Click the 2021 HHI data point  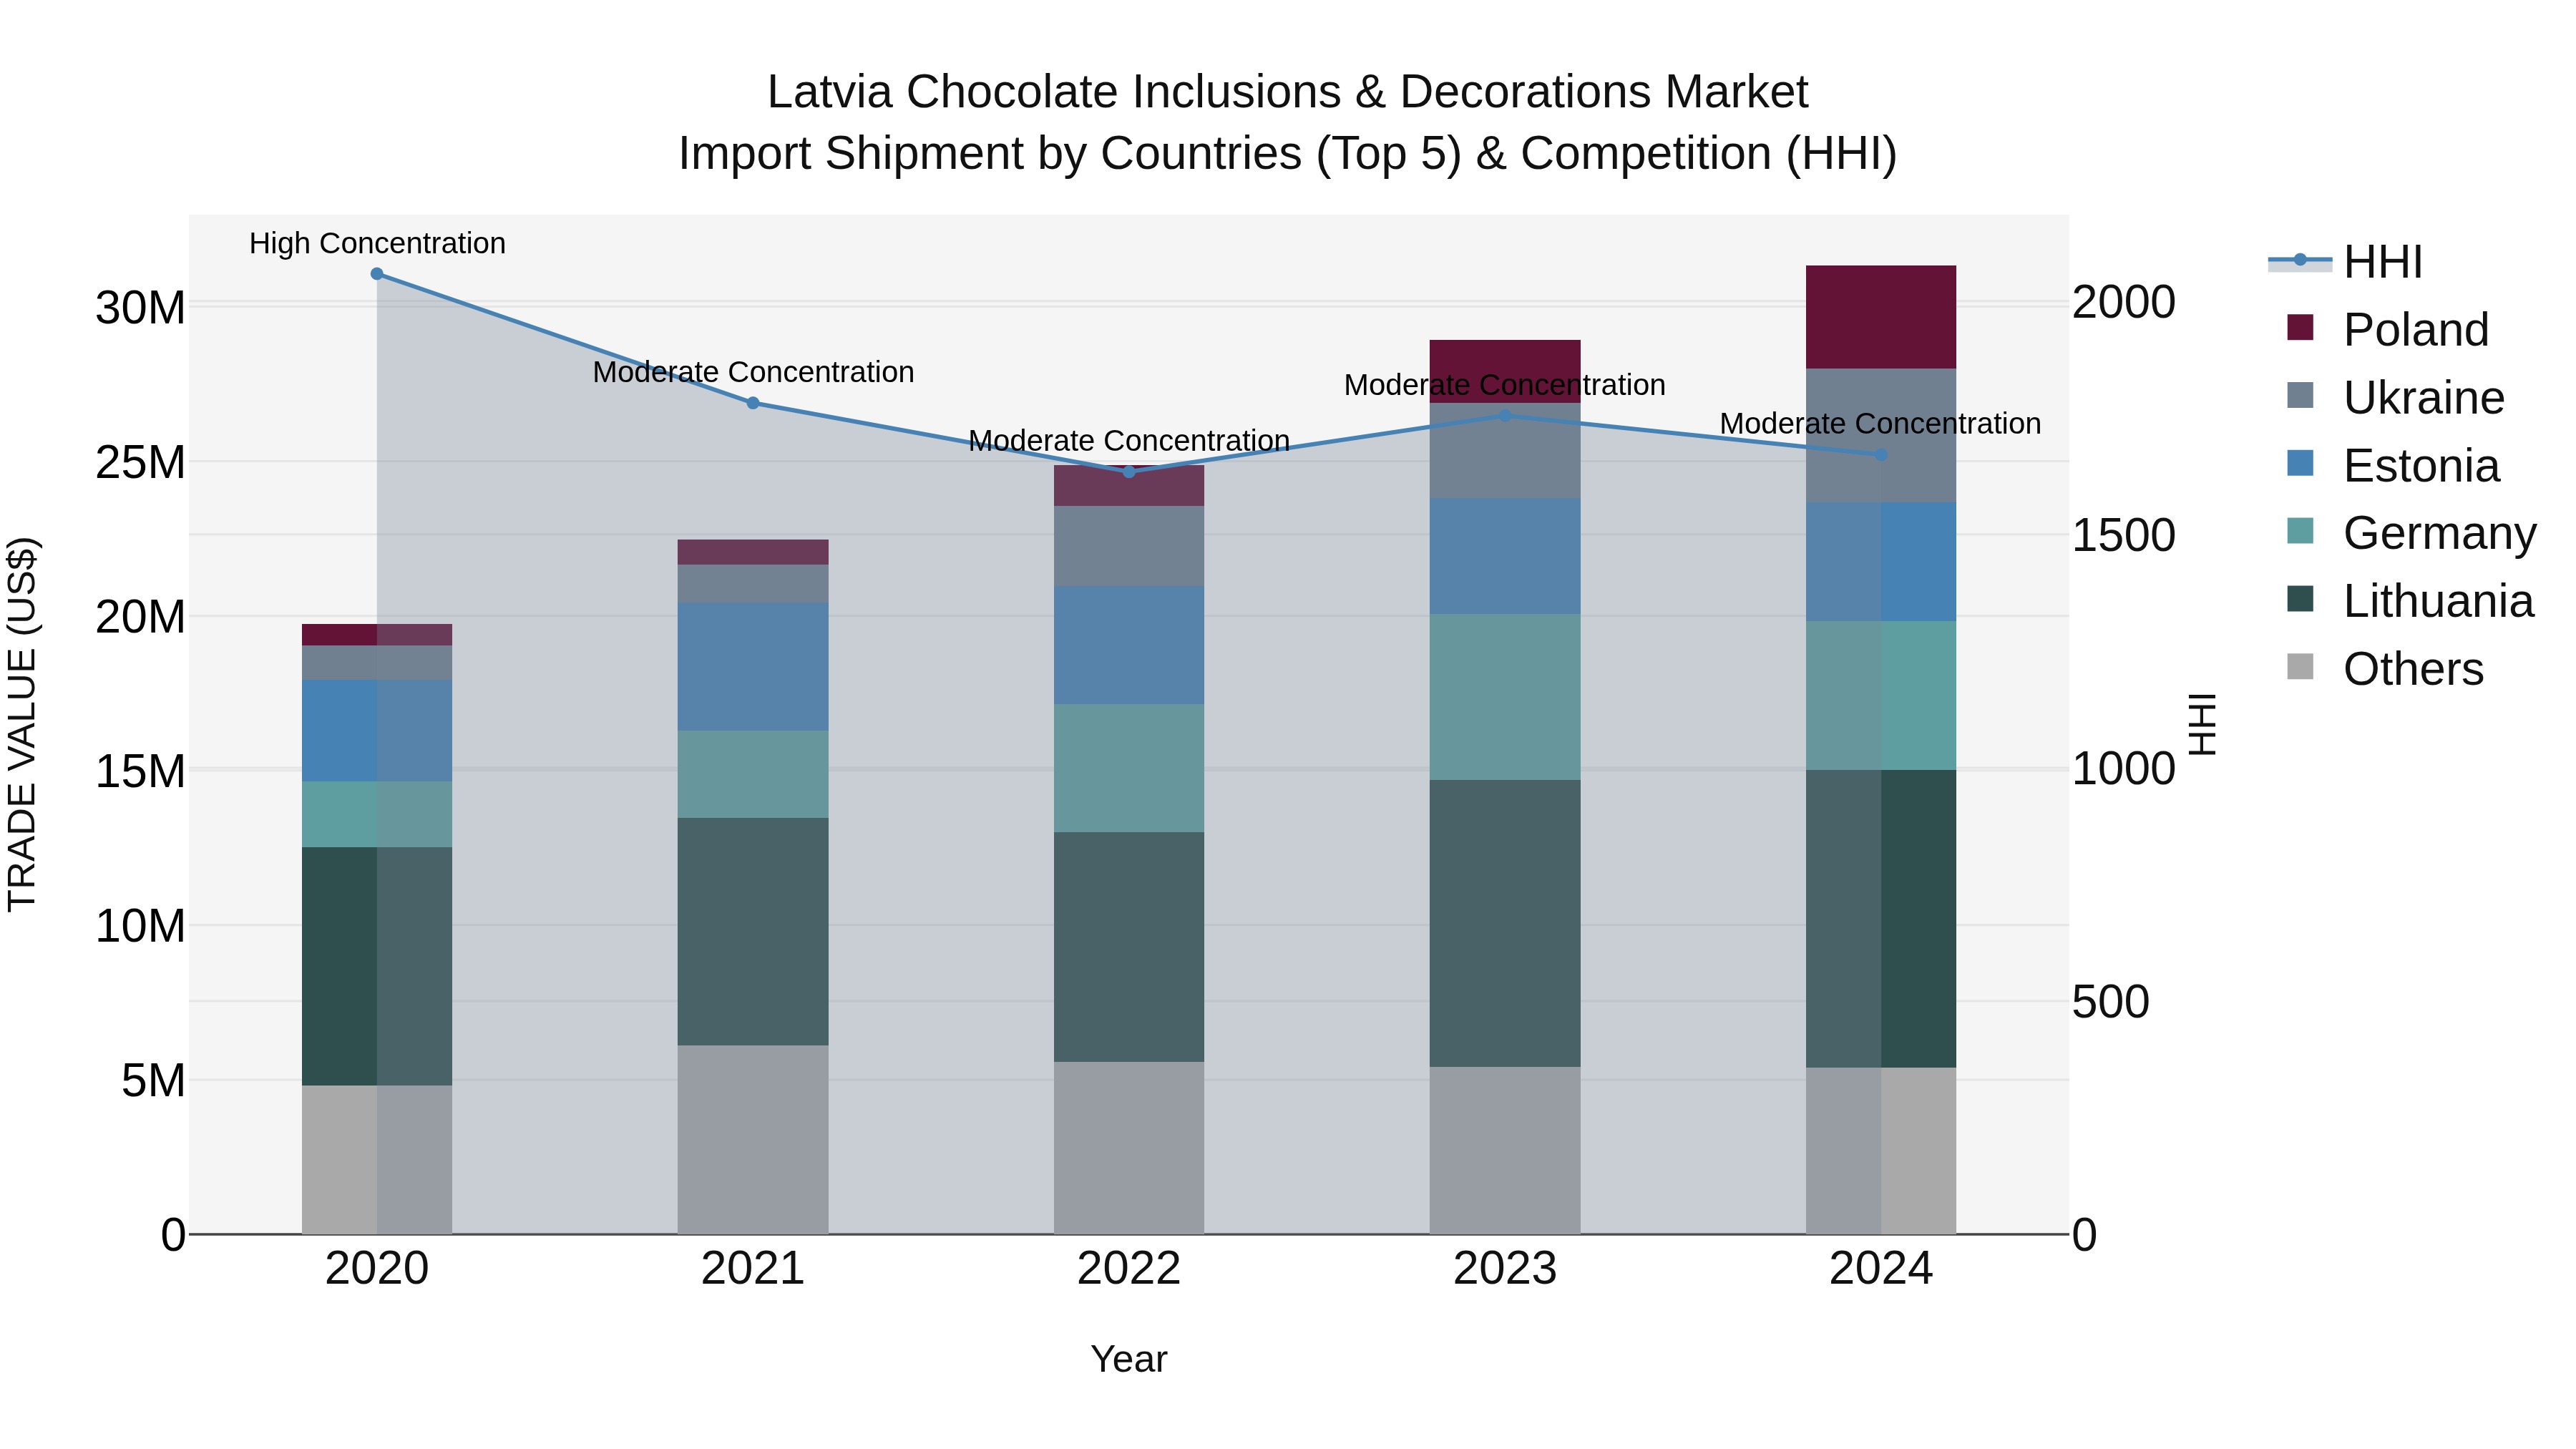tap(753, 403)
